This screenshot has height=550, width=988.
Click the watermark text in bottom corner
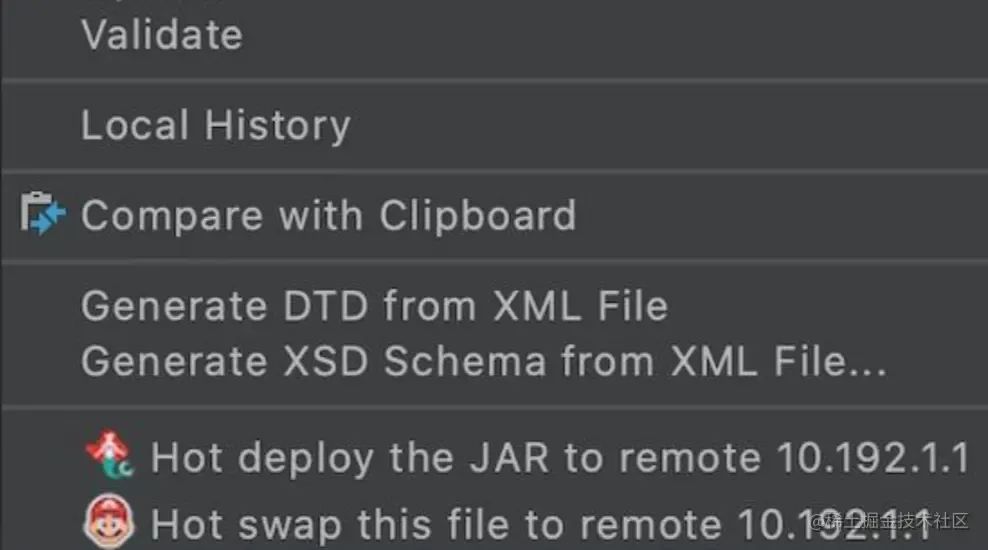[889, 521]
